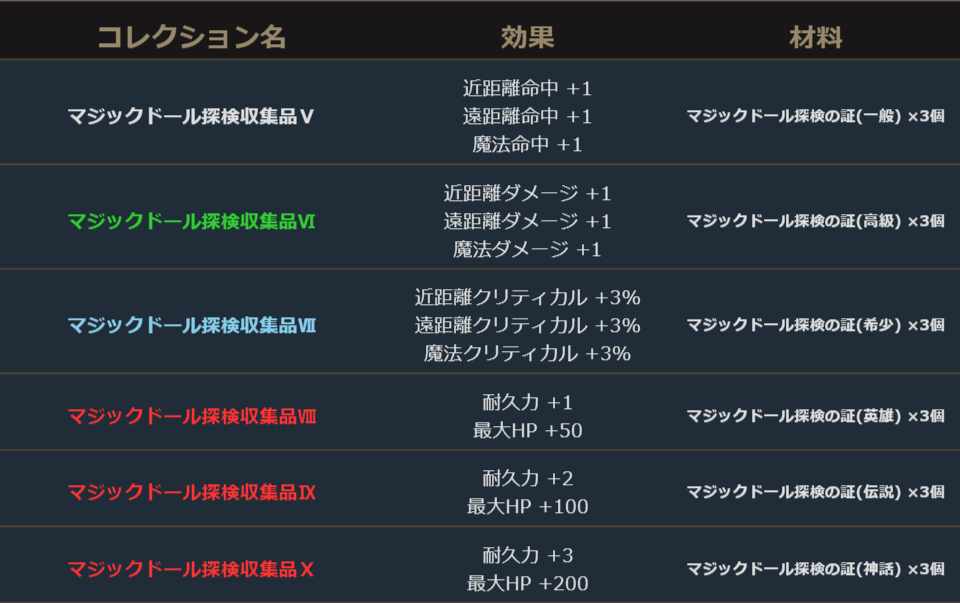Screen dimensions: 960x603
Task: Click the 材料 column header
Action: (x=815, y=38)
